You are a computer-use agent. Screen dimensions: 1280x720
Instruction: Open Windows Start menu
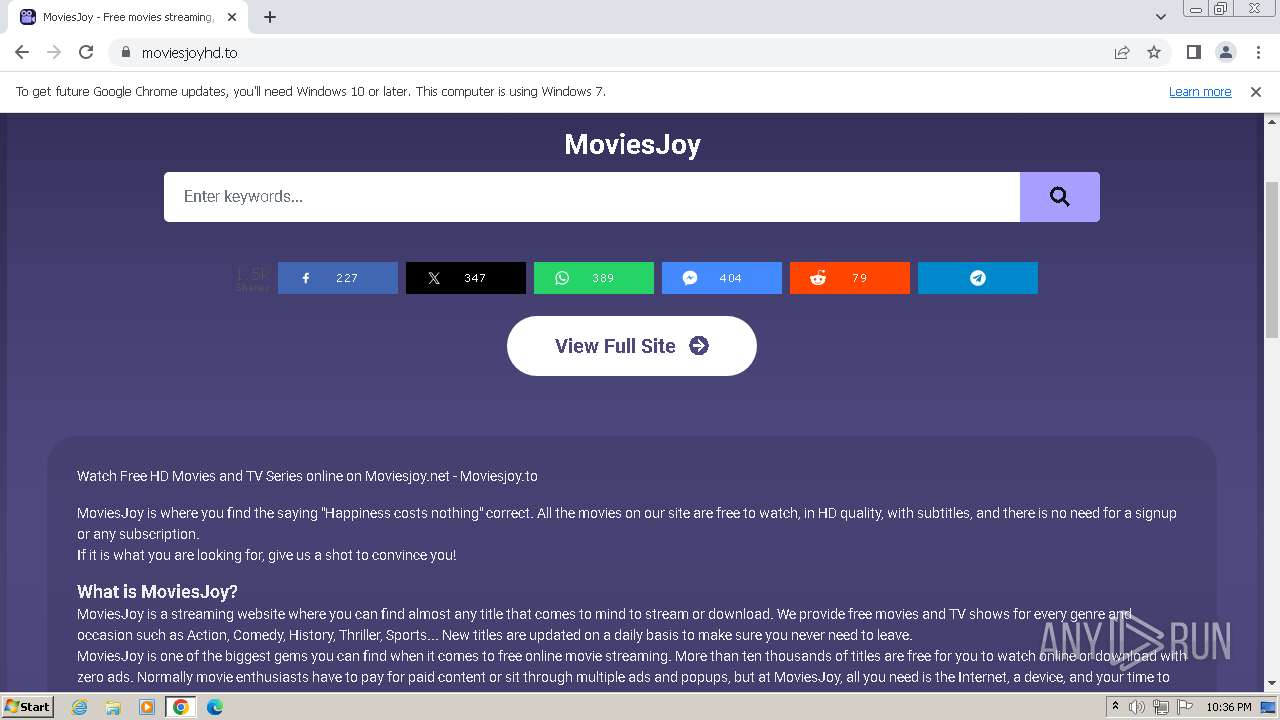click(27, 707)
